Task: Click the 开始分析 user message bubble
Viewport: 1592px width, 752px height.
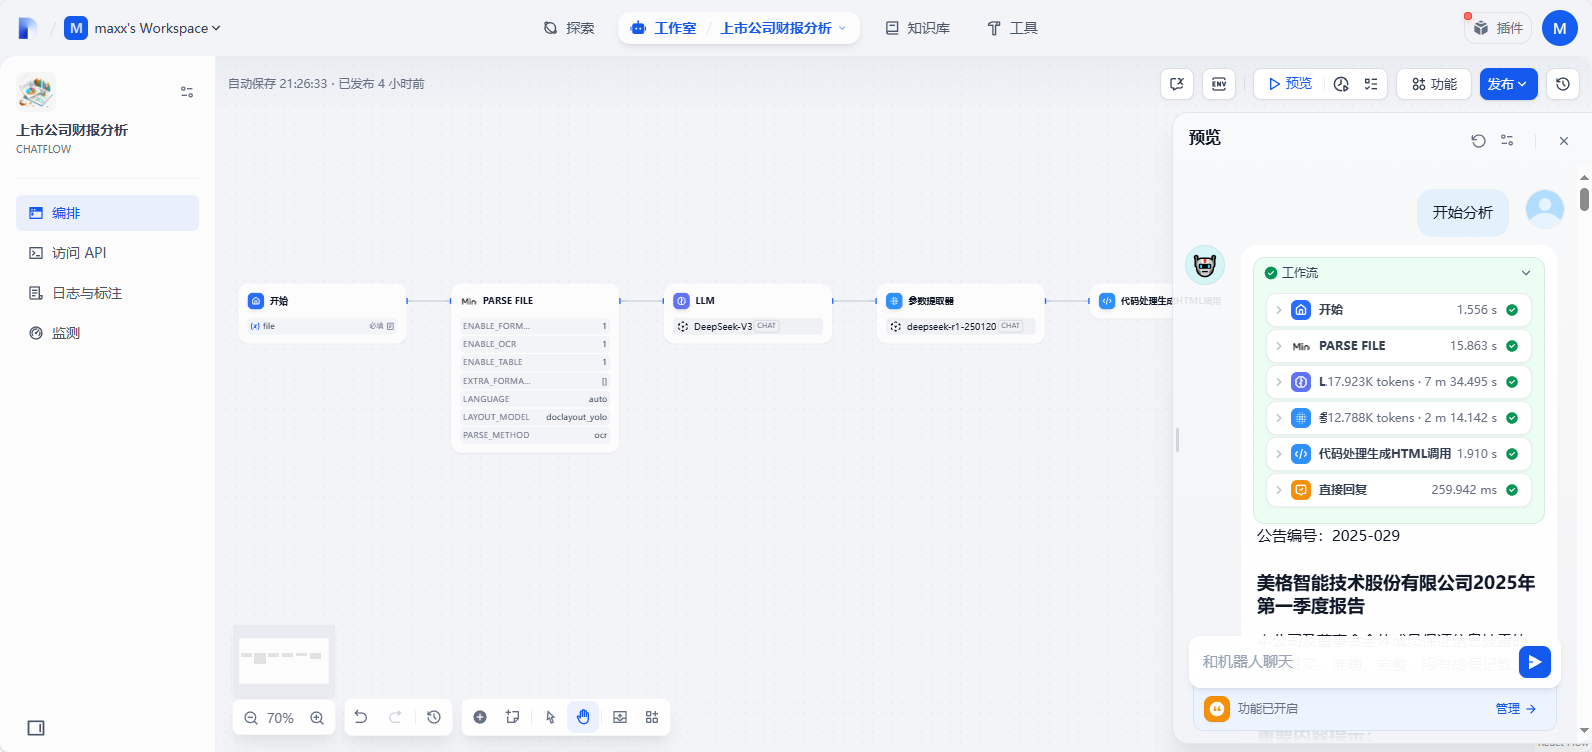Action: 1462,212
